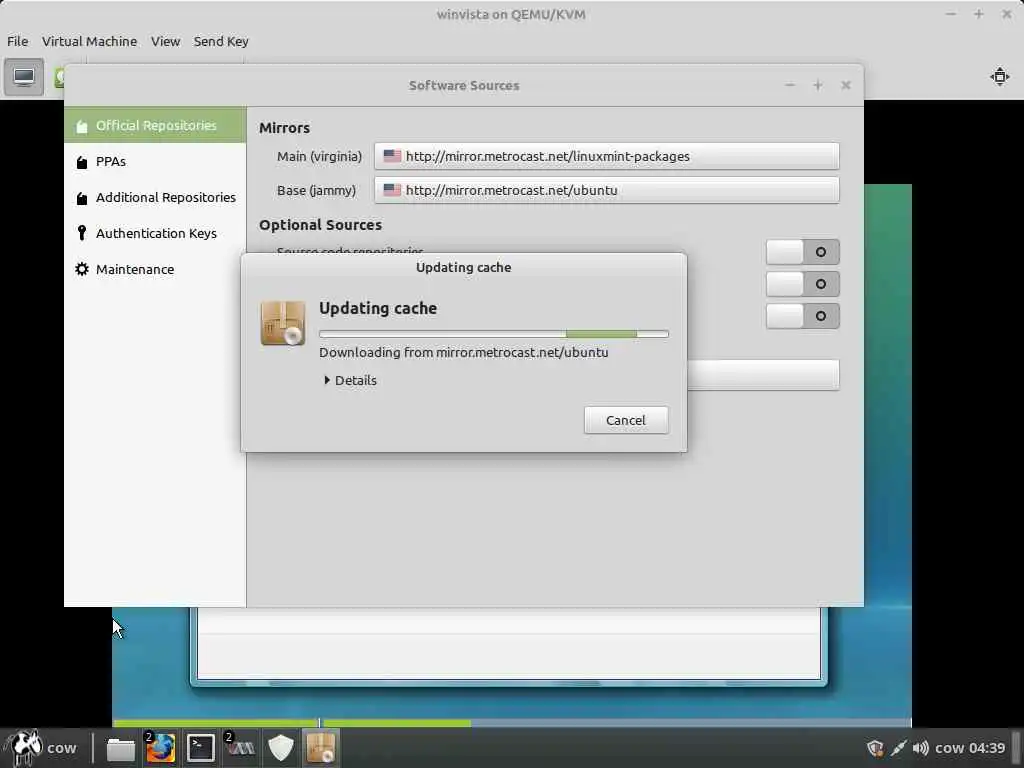Click the Base (jammy) mirror selector
The height and width of the screenshot is (768, 1024).
607,190
